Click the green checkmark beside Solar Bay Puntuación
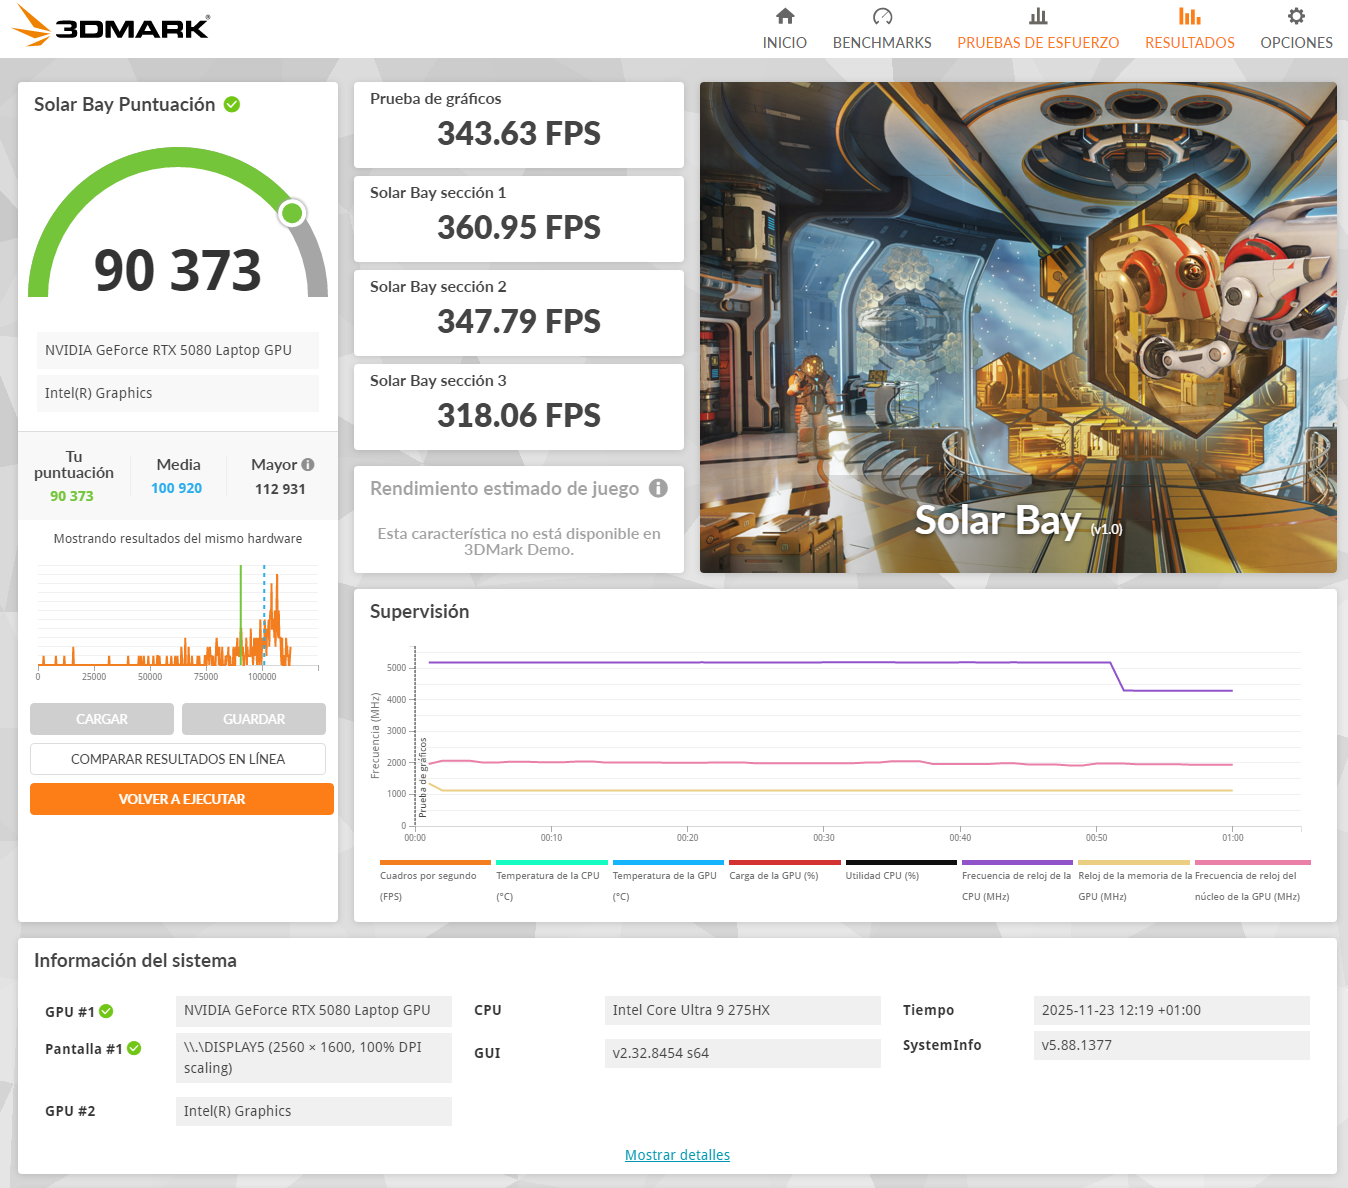The width and height of the screenshot is (1348, 1188). 232,104
